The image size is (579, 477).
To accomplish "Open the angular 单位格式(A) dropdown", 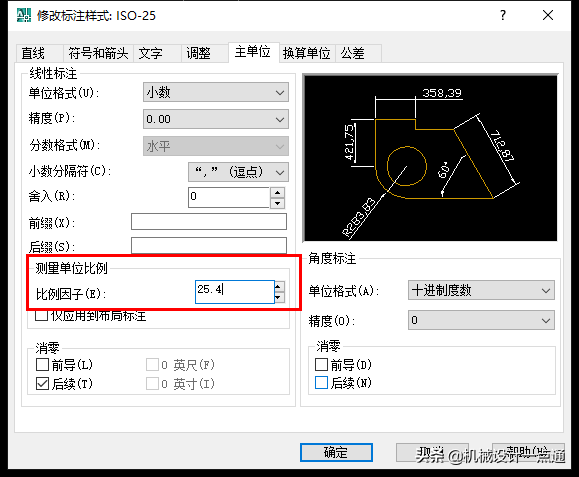I will pos(481,290).
